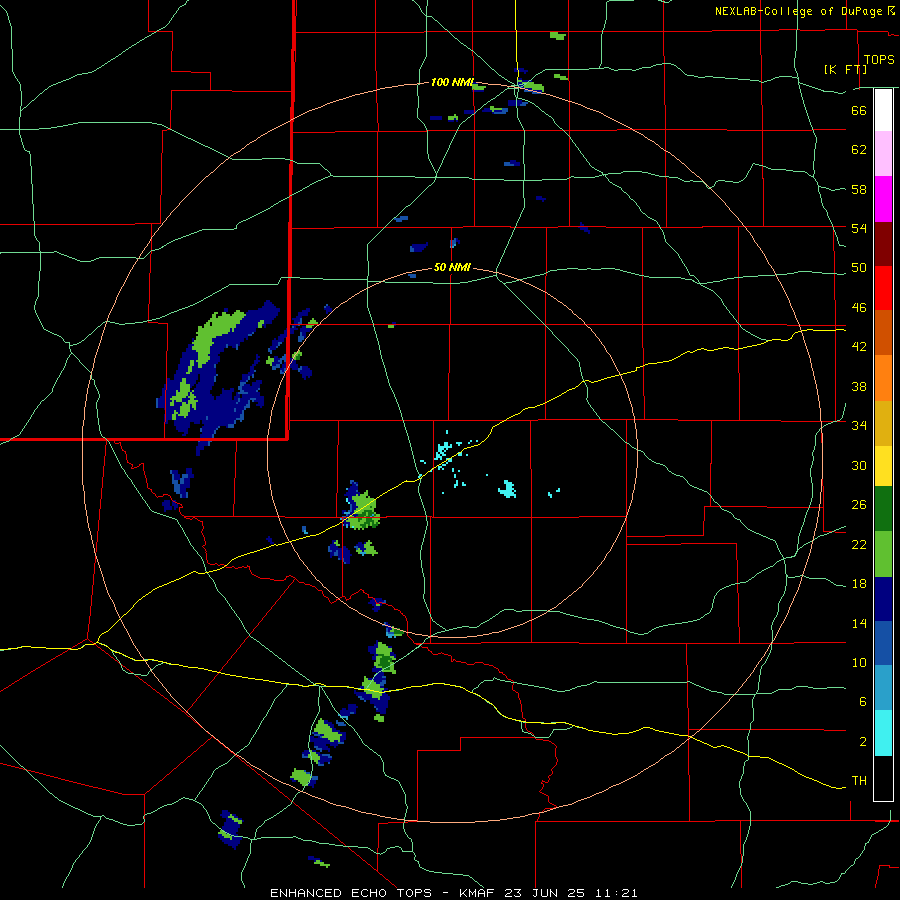The image size is (900, 900).
Task: Click the '23 JUN 25' date text
Action: click(544, 893)
